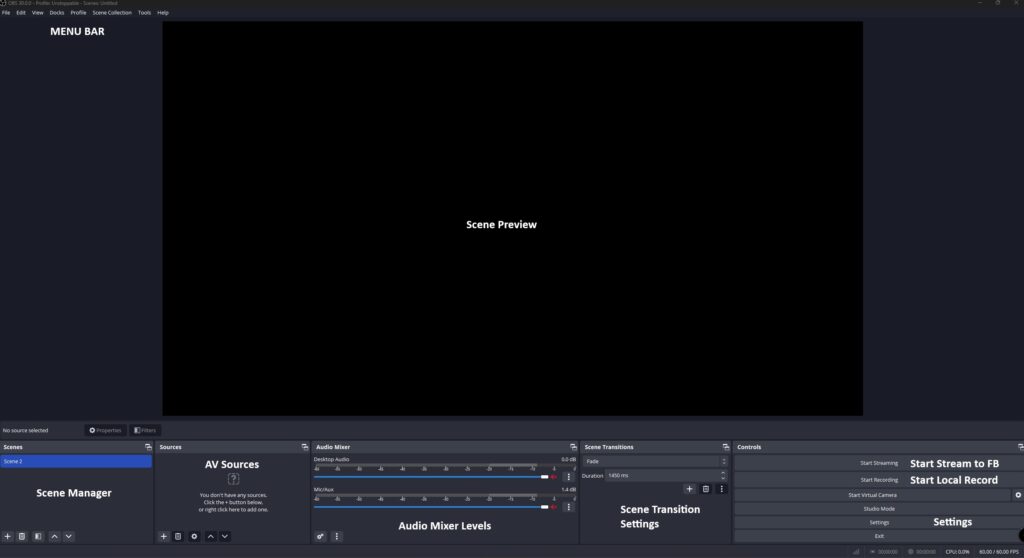
Task: Move source down with the Sources down arrow
Action: (225, 536)
